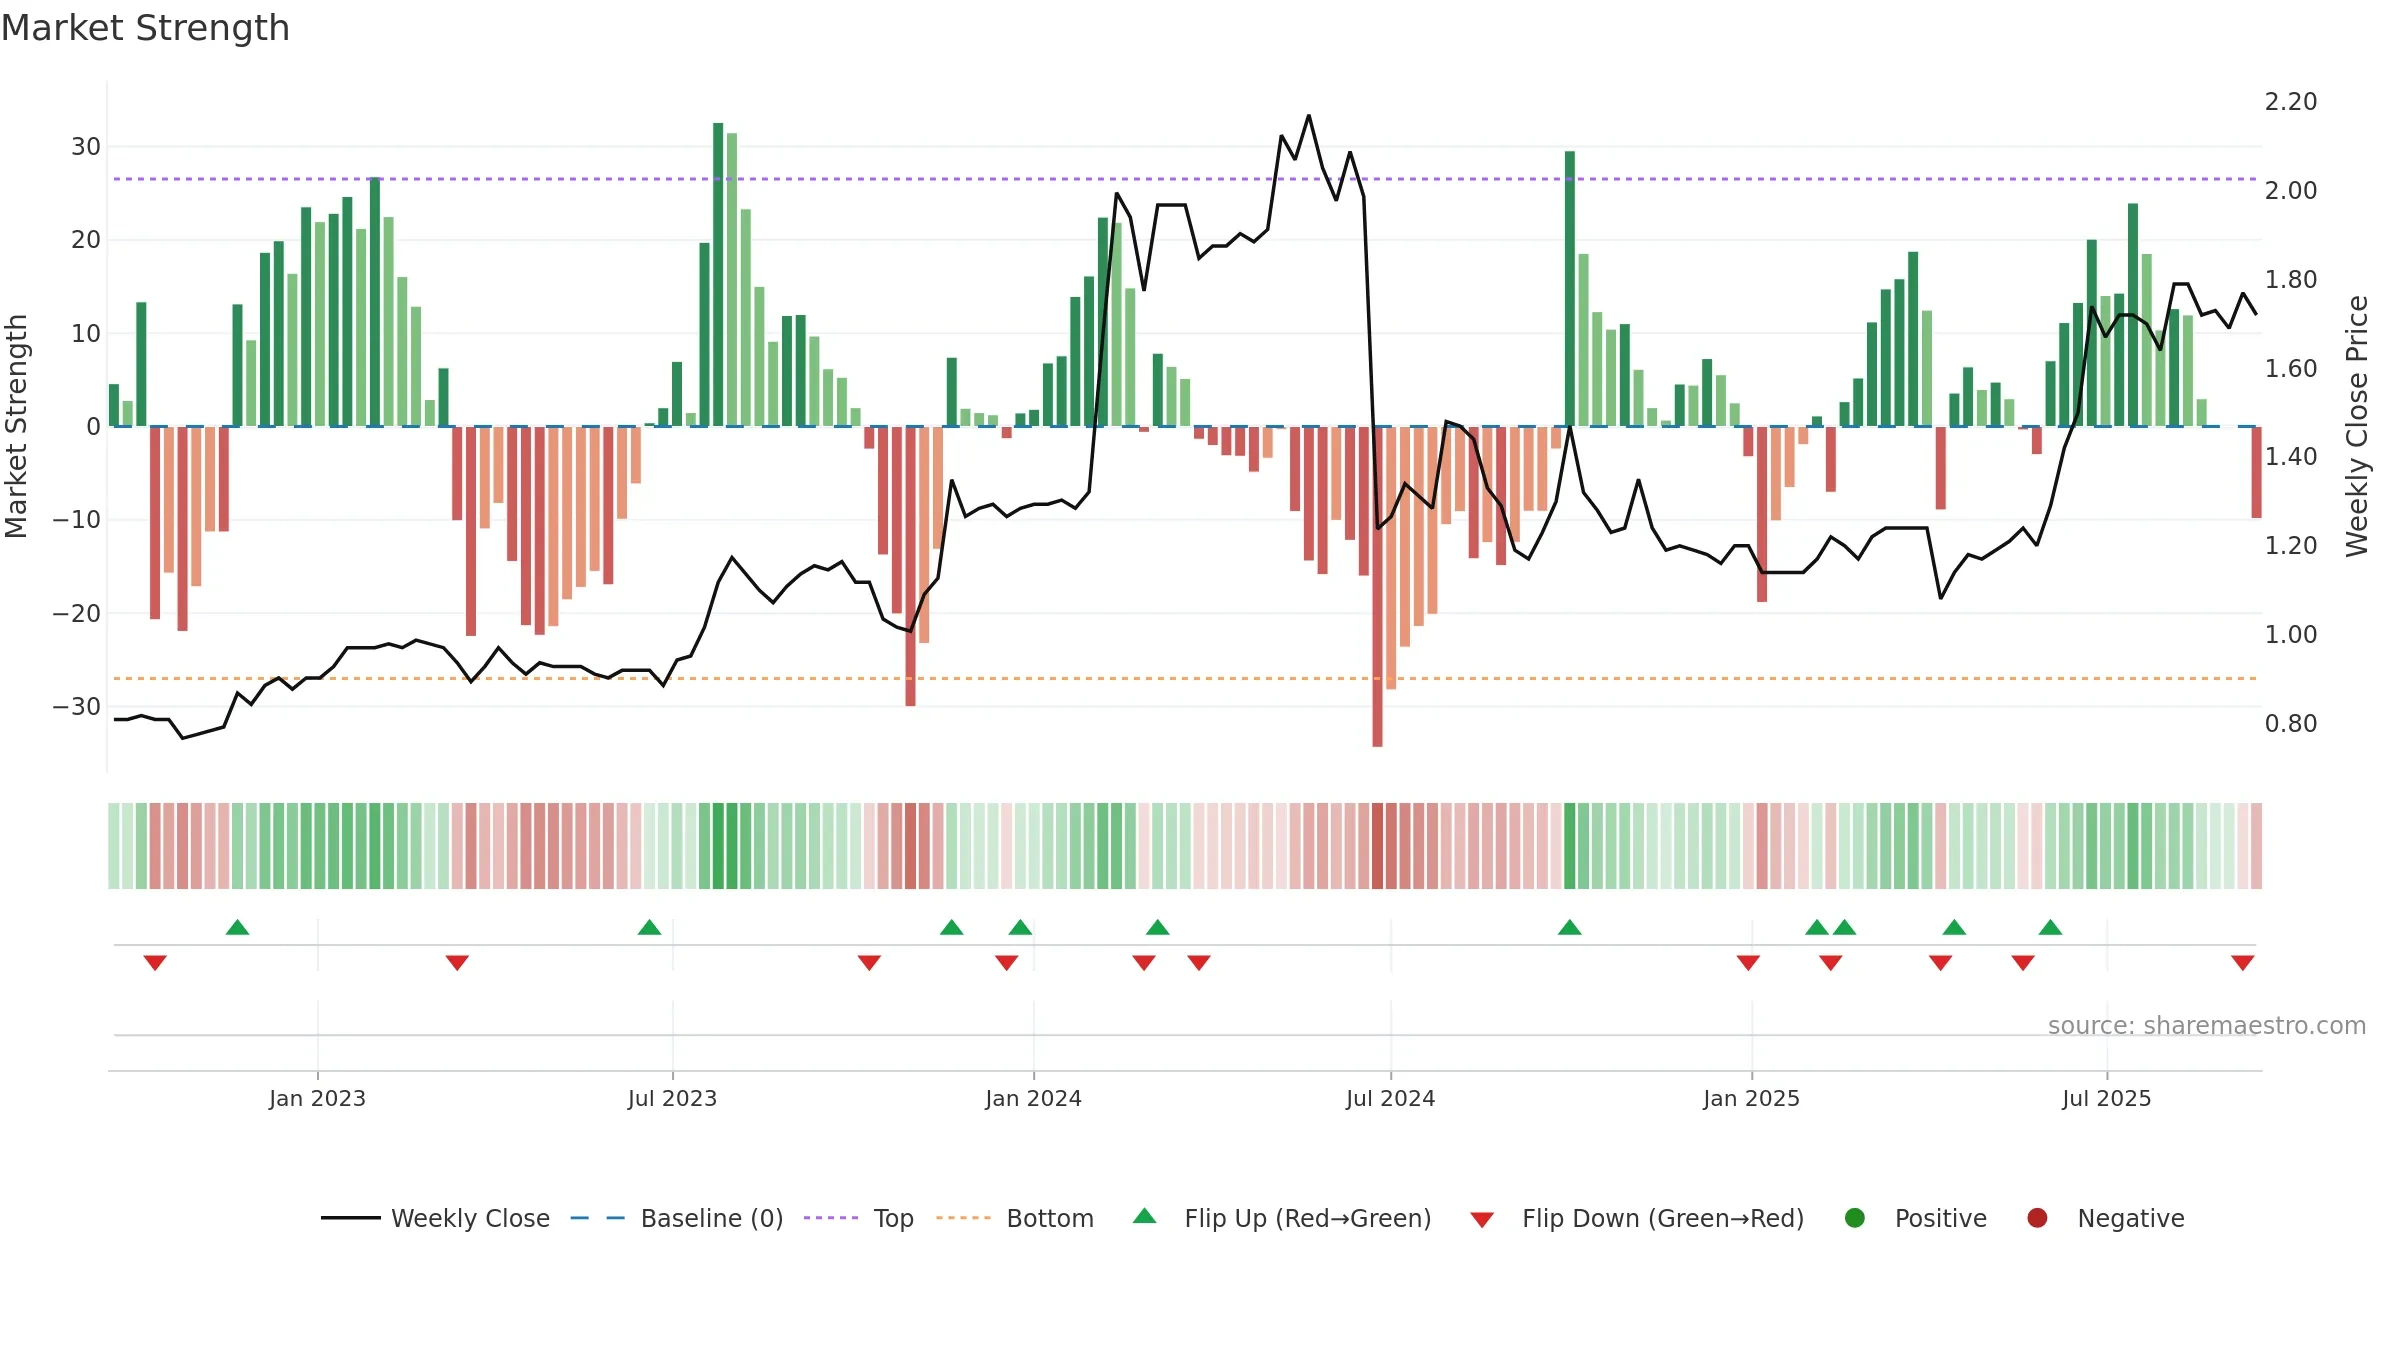Viewport: 2400px width, 1350px height.
Task: Toggle the Flip Up (Red→Green) legend label
Action: [x=1308, y=1219]
